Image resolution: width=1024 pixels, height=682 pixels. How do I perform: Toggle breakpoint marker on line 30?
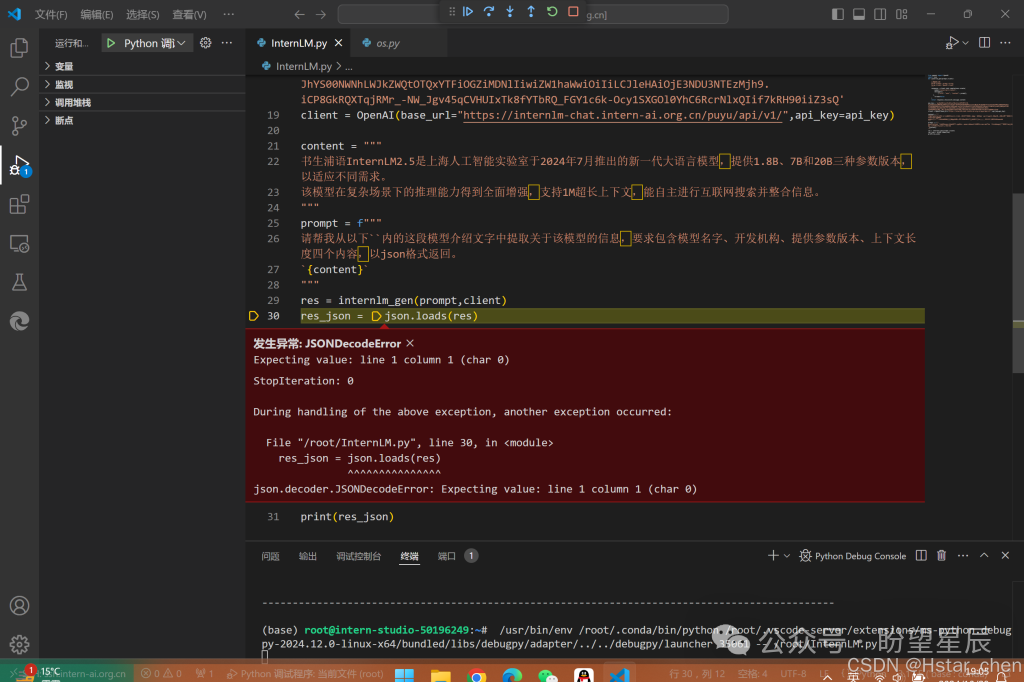[x=254, y=316]
